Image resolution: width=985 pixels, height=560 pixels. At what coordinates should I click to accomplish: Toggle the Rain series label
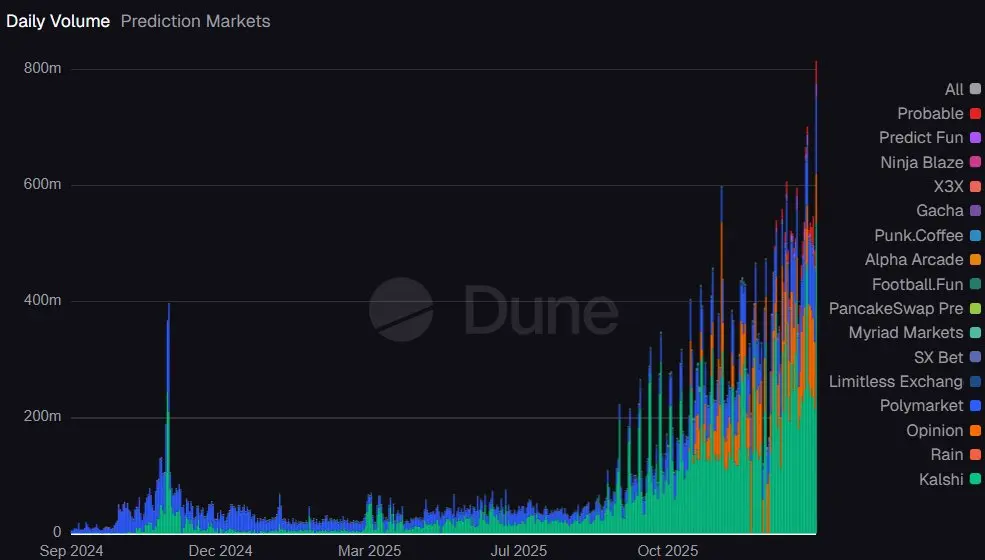947,454
